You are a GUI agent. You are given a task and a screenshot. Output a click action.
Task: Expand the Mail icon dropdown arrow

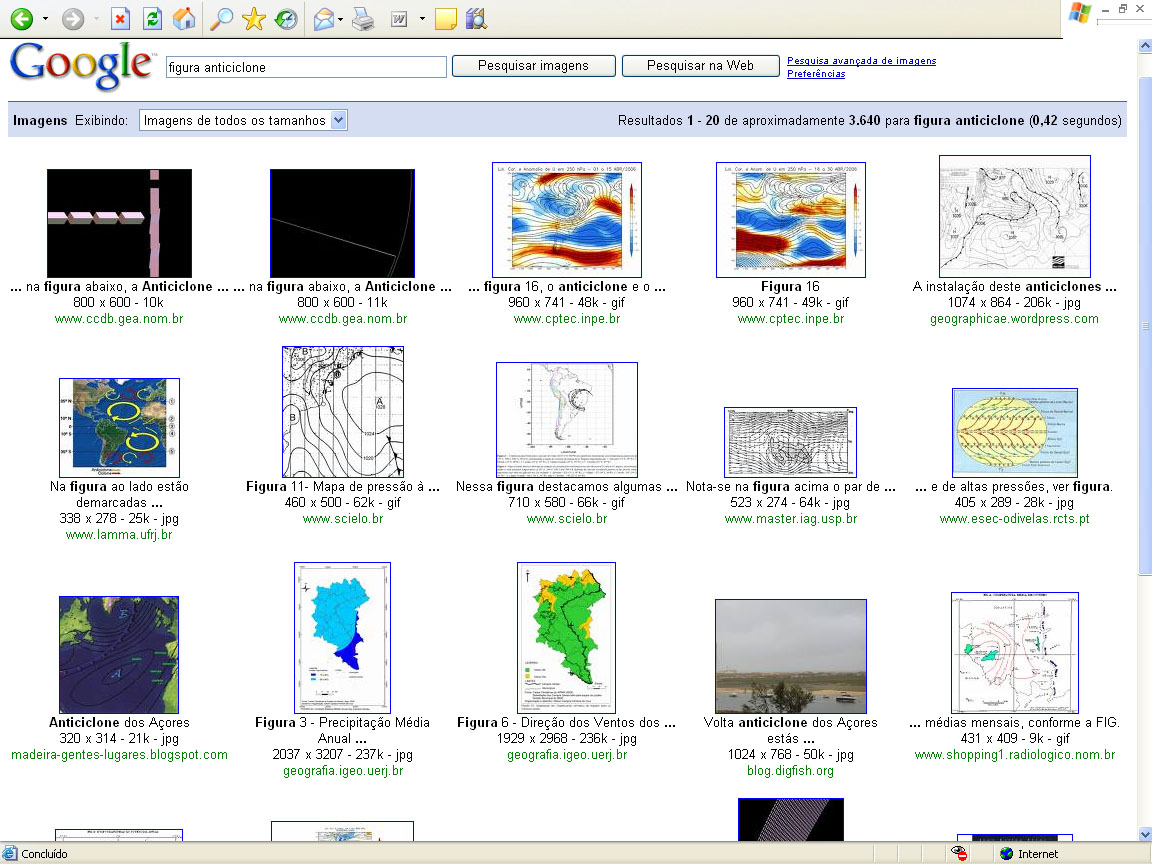[x=341, y=19]
